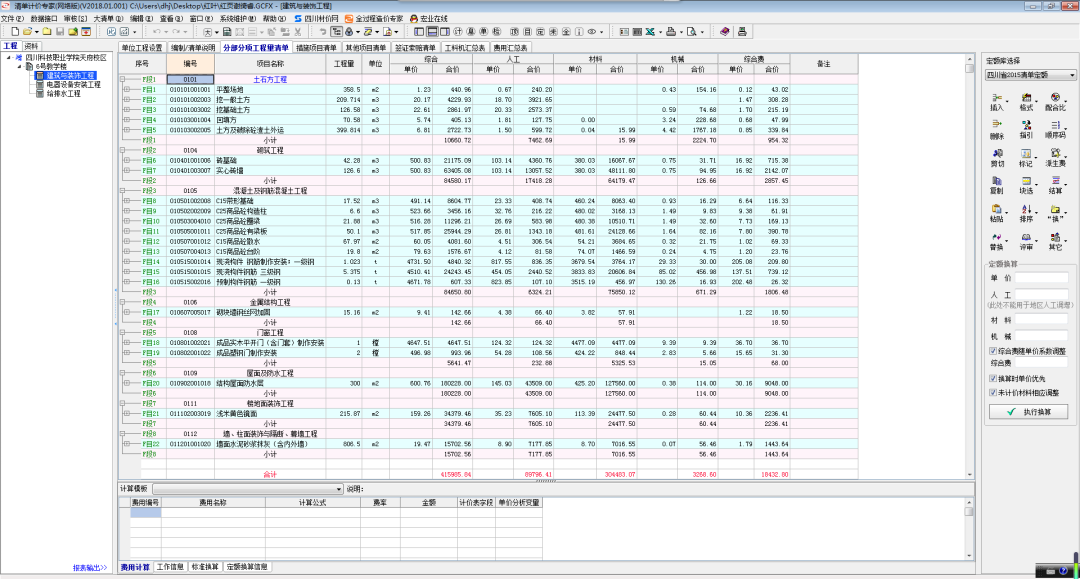Switch to the 费用汇总表 tab
Viewport: 1080px width, 579px height.
click(510, 48)
